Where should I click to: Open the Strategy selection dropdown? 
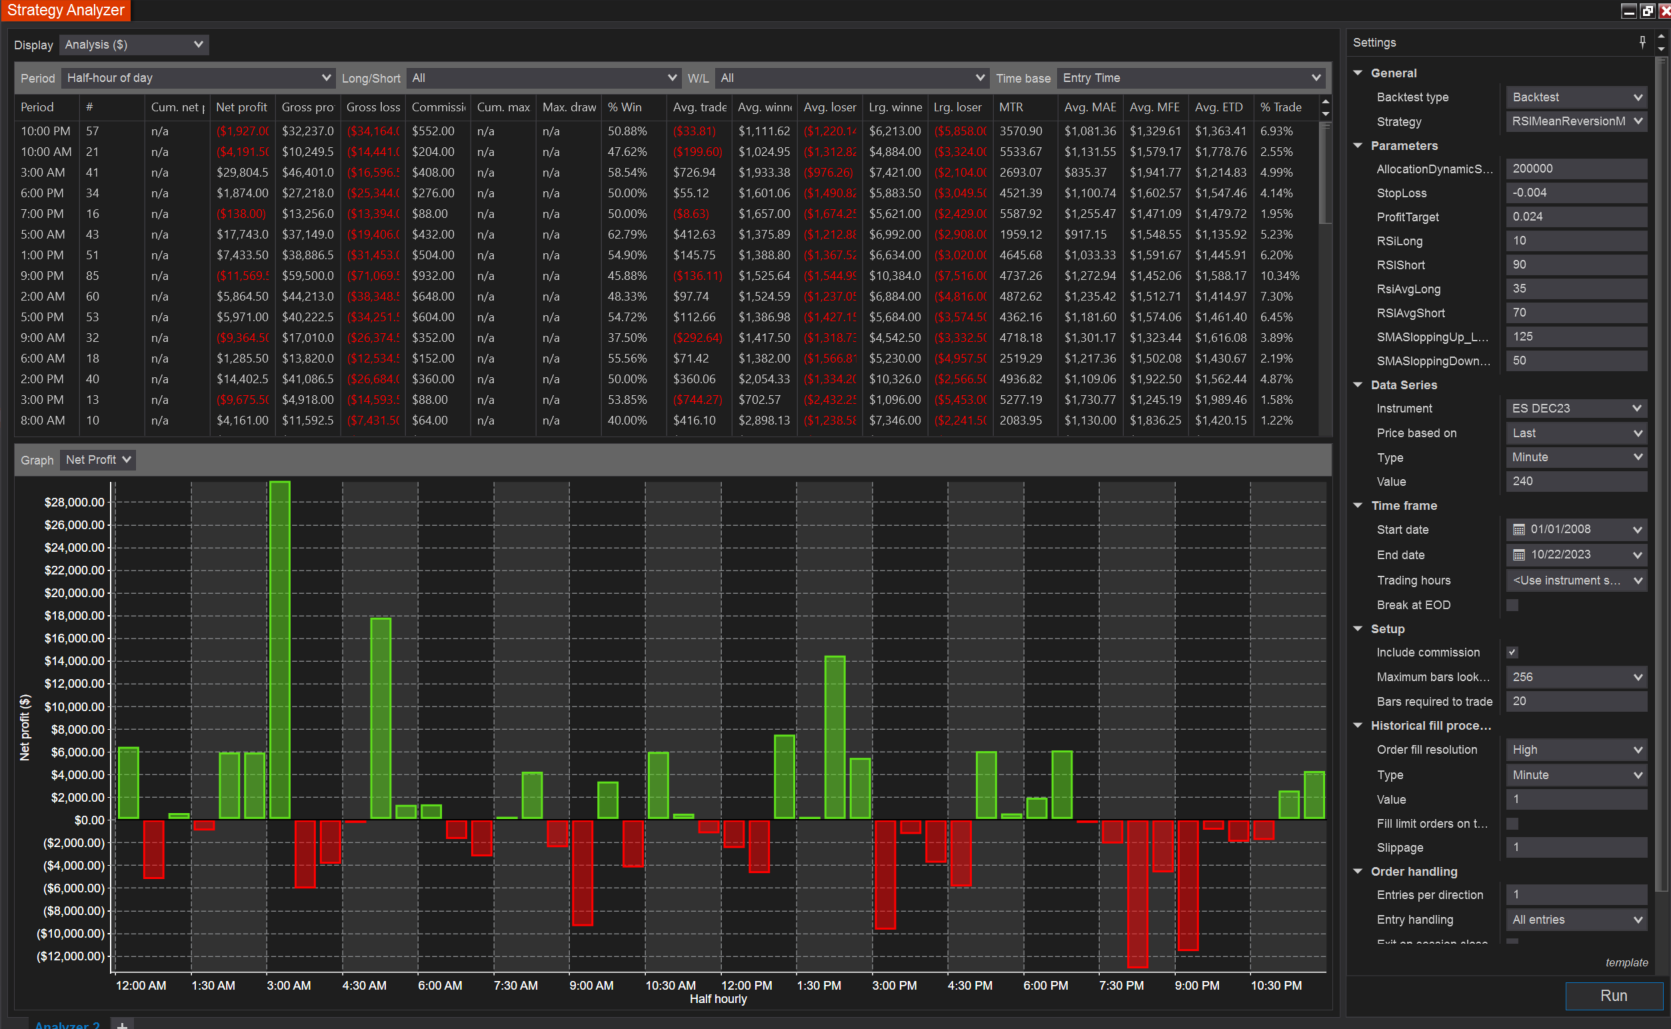point(1577,121)
